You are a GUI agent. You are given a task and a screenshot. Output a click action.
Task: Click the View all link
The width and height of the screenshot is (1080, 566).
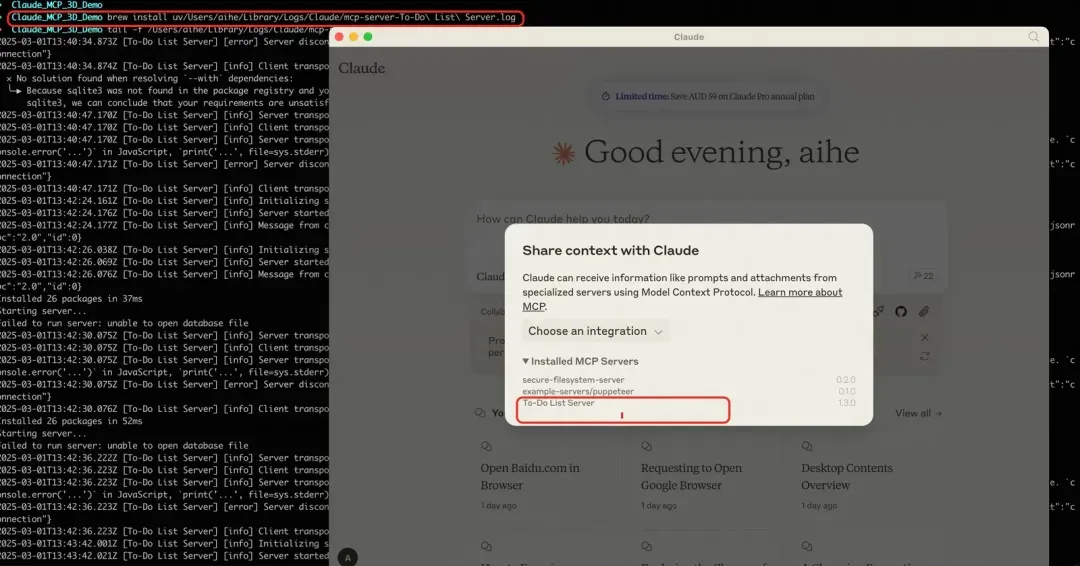918,413
